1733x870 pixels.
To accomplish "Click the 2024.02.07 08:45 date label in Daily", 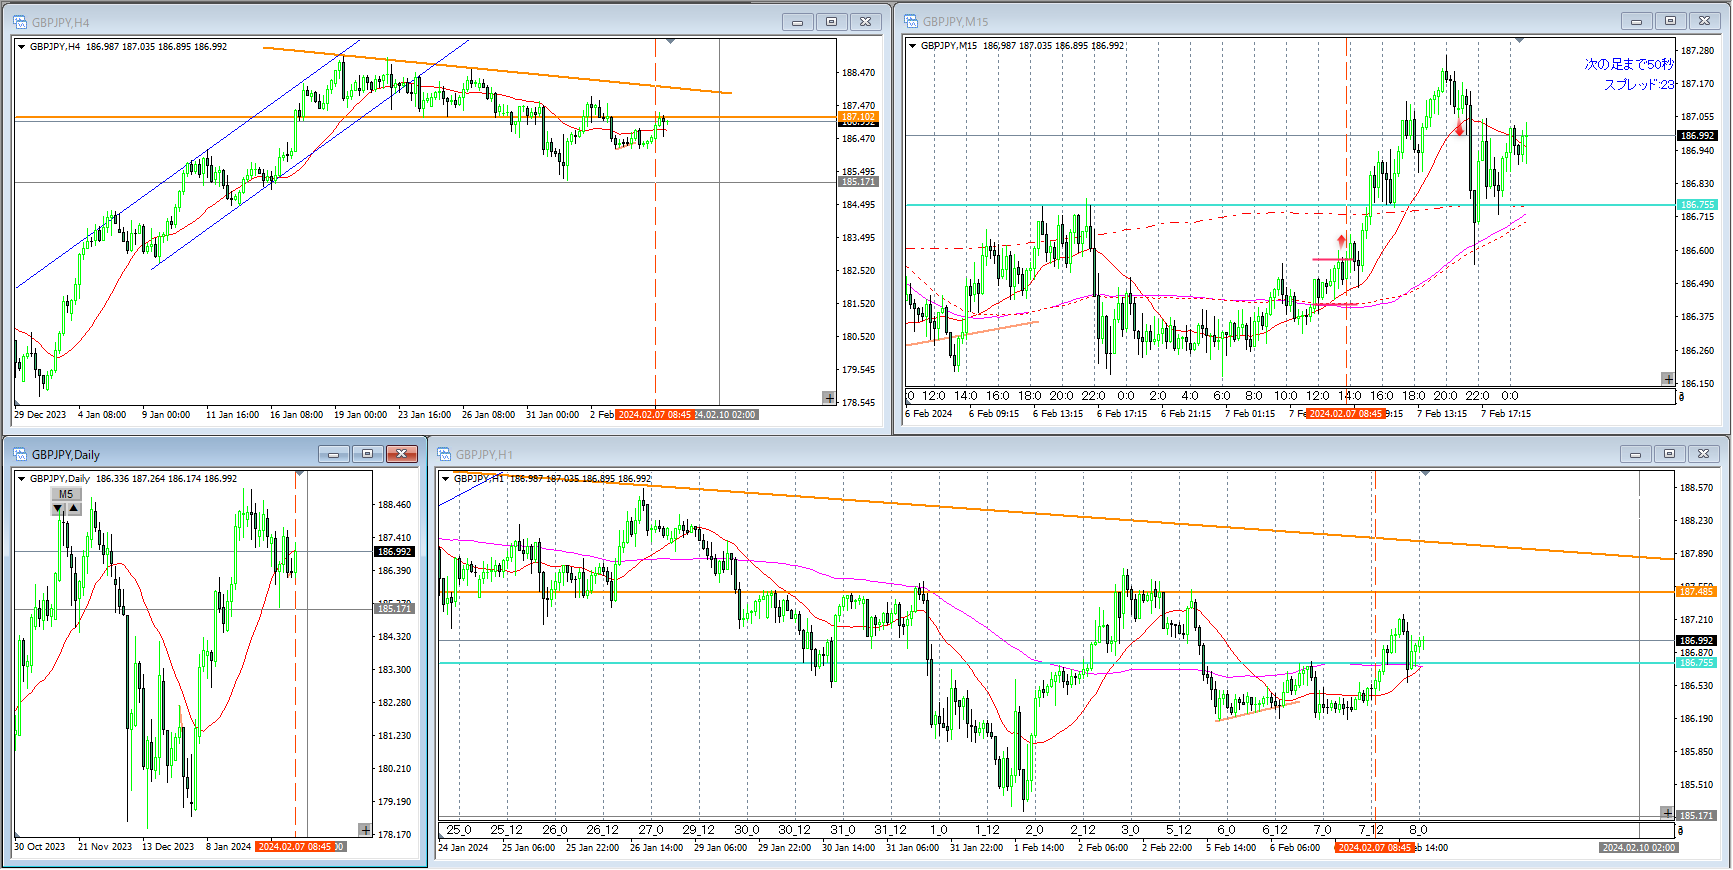I will (294, 846).
